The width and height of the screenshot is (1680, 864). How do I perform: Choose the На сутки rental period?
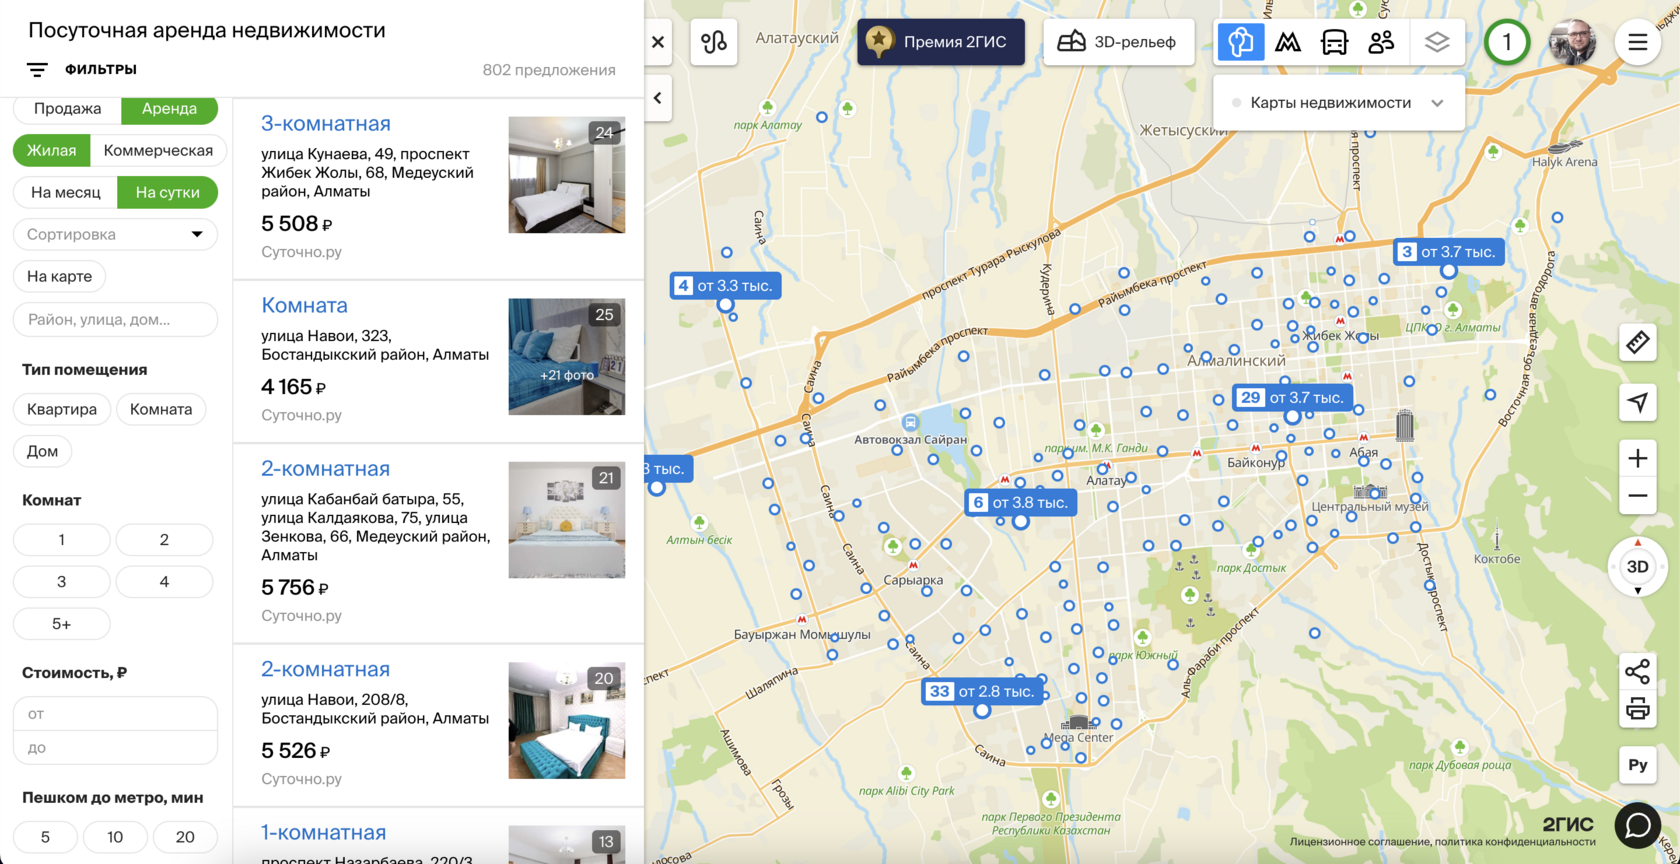(167, 192)
